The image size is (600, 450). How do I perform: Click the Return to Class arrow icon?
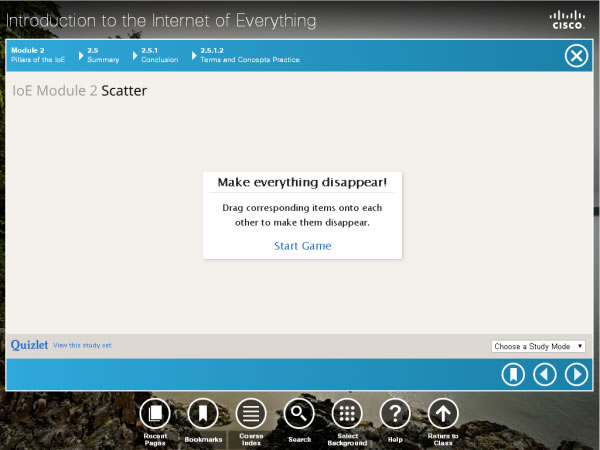tap(443, 413)
